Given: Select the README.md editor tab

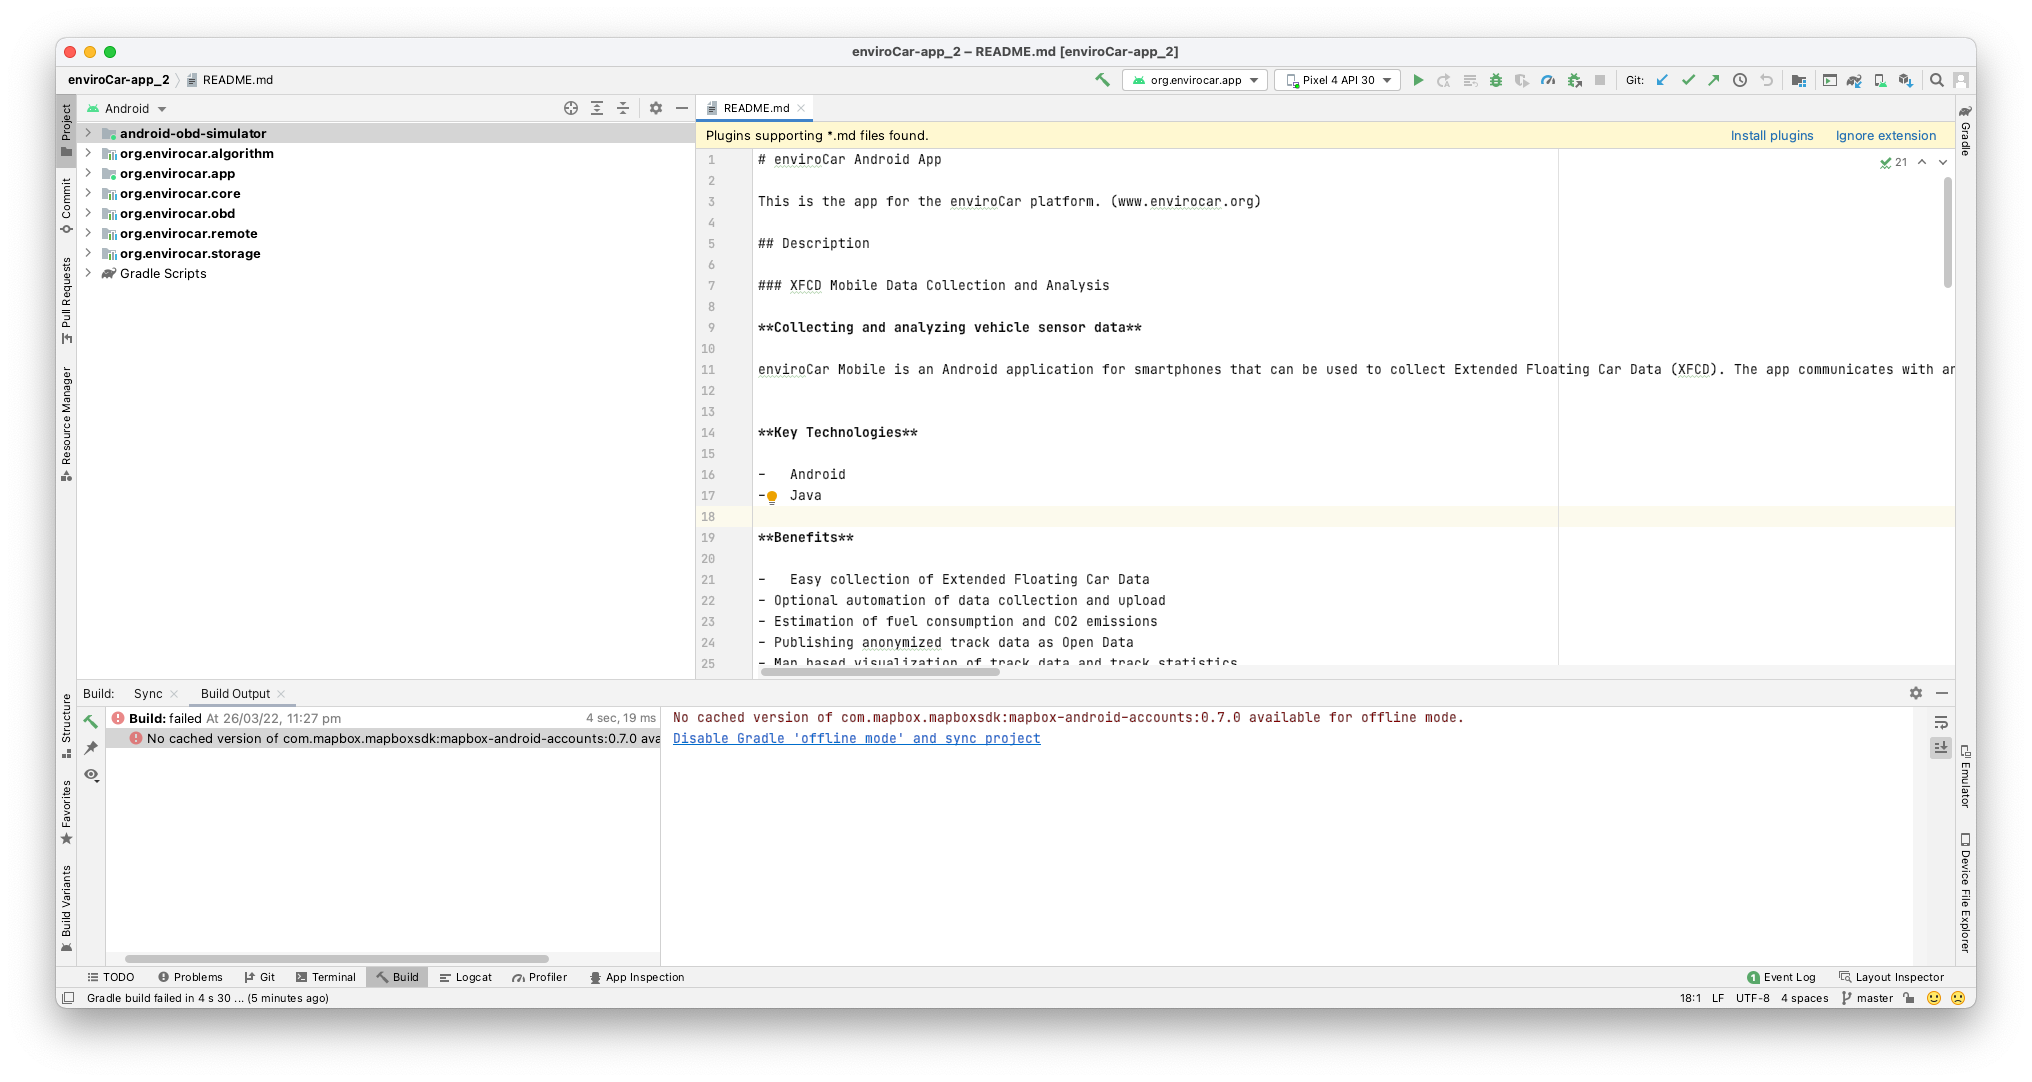Looking at the screenshot, I should pos(757,108).
